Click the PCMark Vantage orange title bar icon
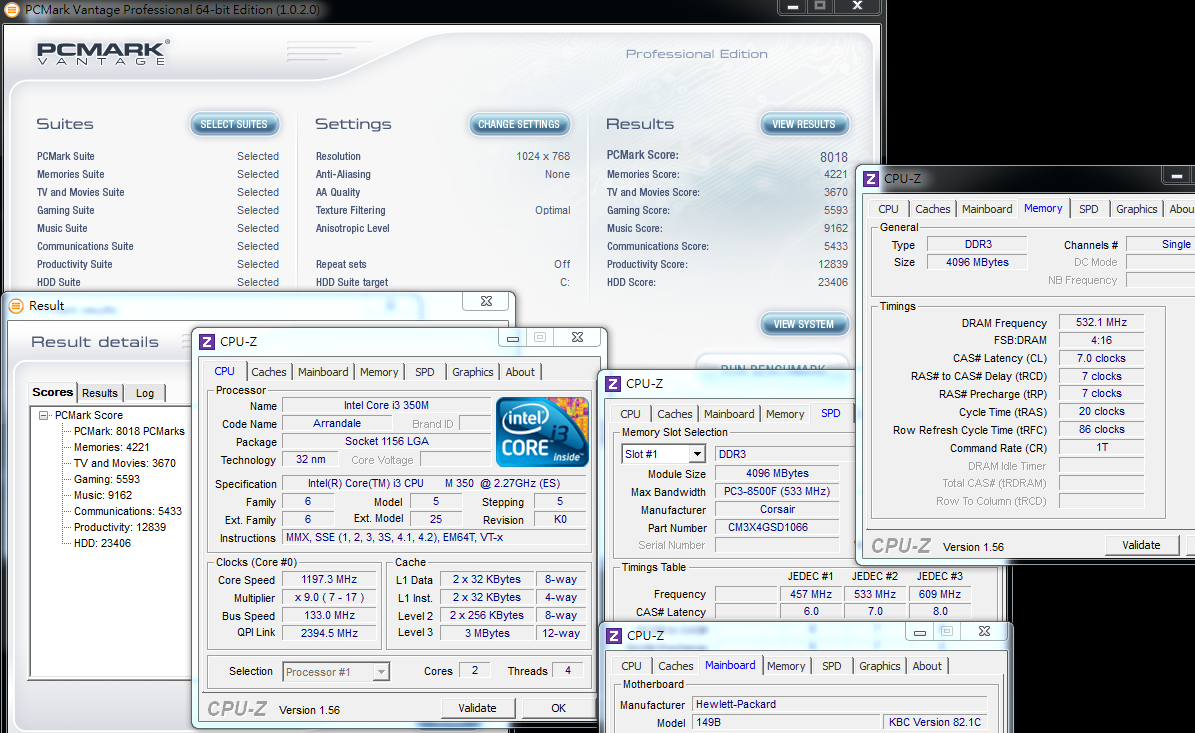 pos(11,10)
